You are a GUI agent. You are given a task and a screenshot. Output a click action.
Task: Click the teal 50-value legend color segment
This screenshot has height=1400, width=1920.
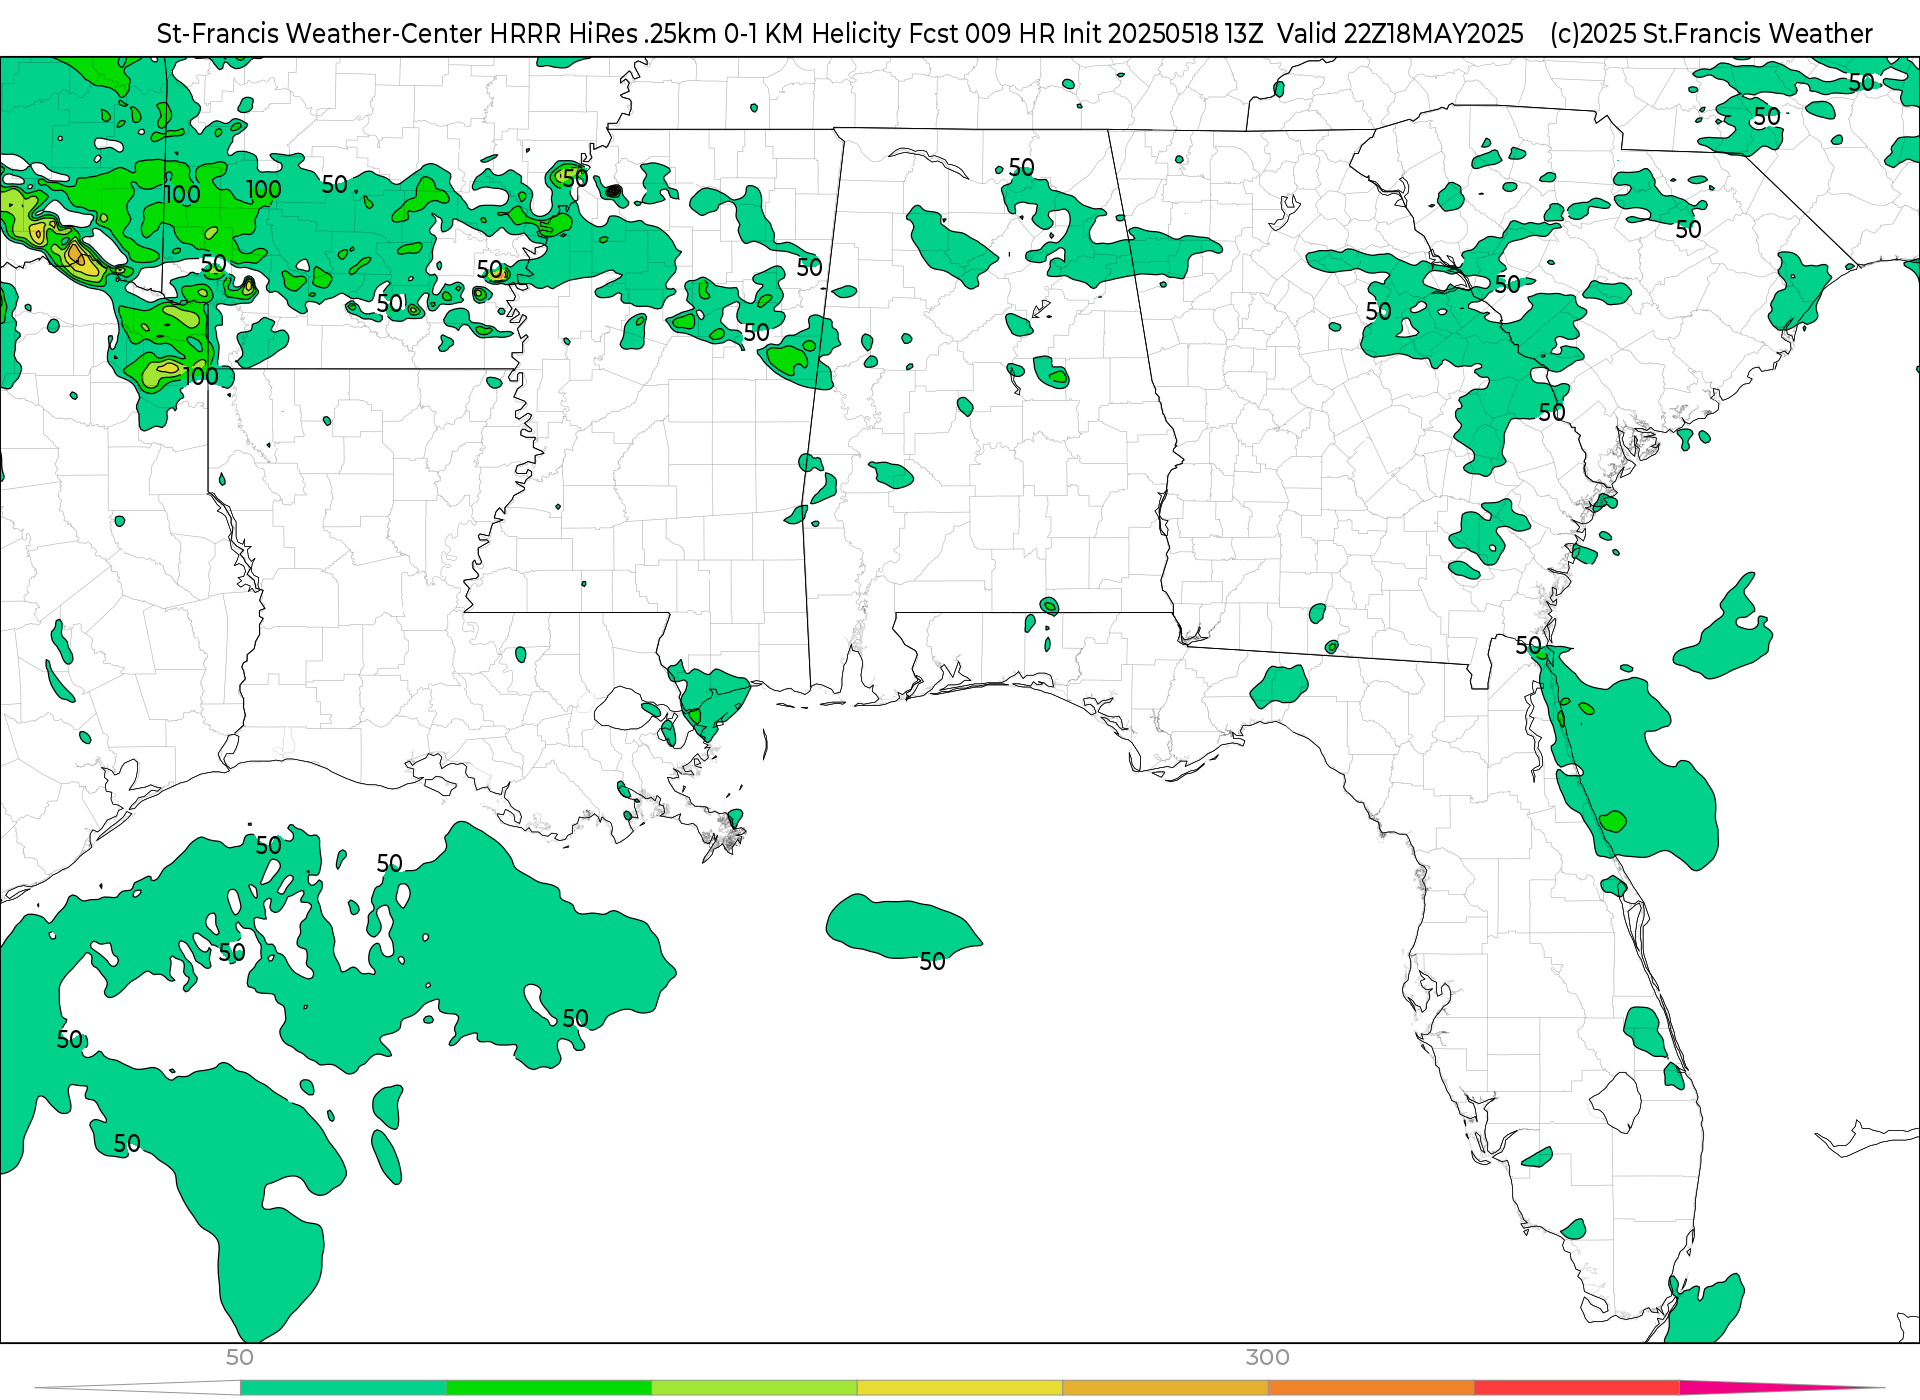tap(343, 1387)
